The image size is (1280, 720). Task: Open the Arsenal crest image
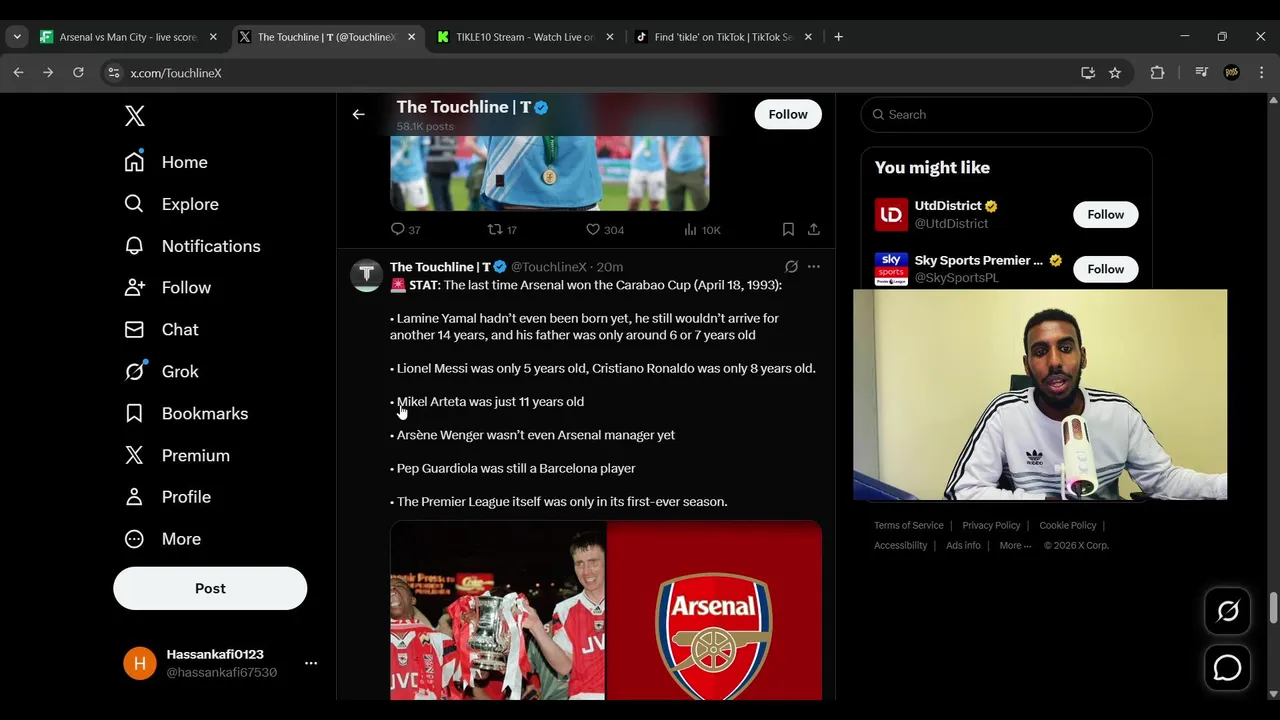(714, 610)
